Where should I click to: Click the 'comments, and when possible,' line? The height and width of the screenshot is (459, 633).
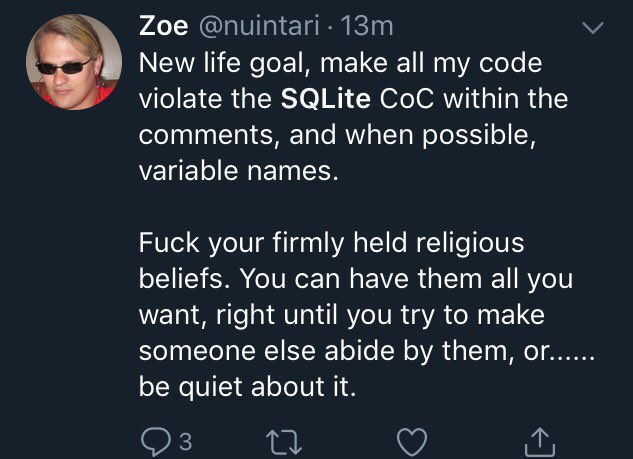pyautogui.click(x=337, y=135)
